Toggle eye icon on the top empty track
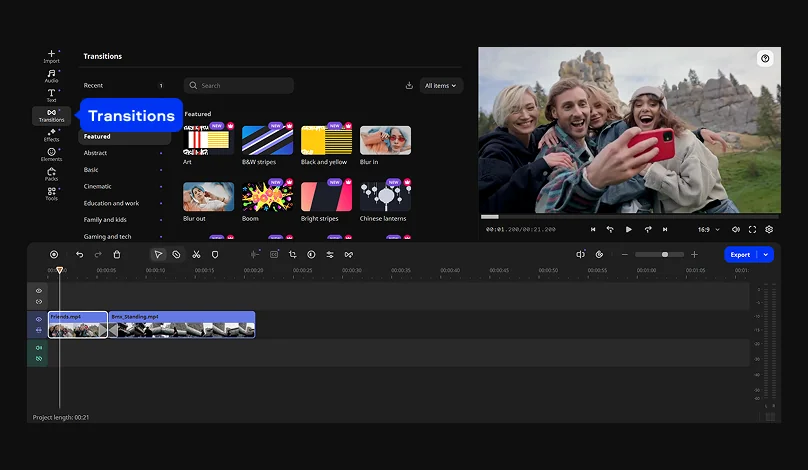This screenshot has height=470, width=808. pyautogui.click(x=39, y=291)
